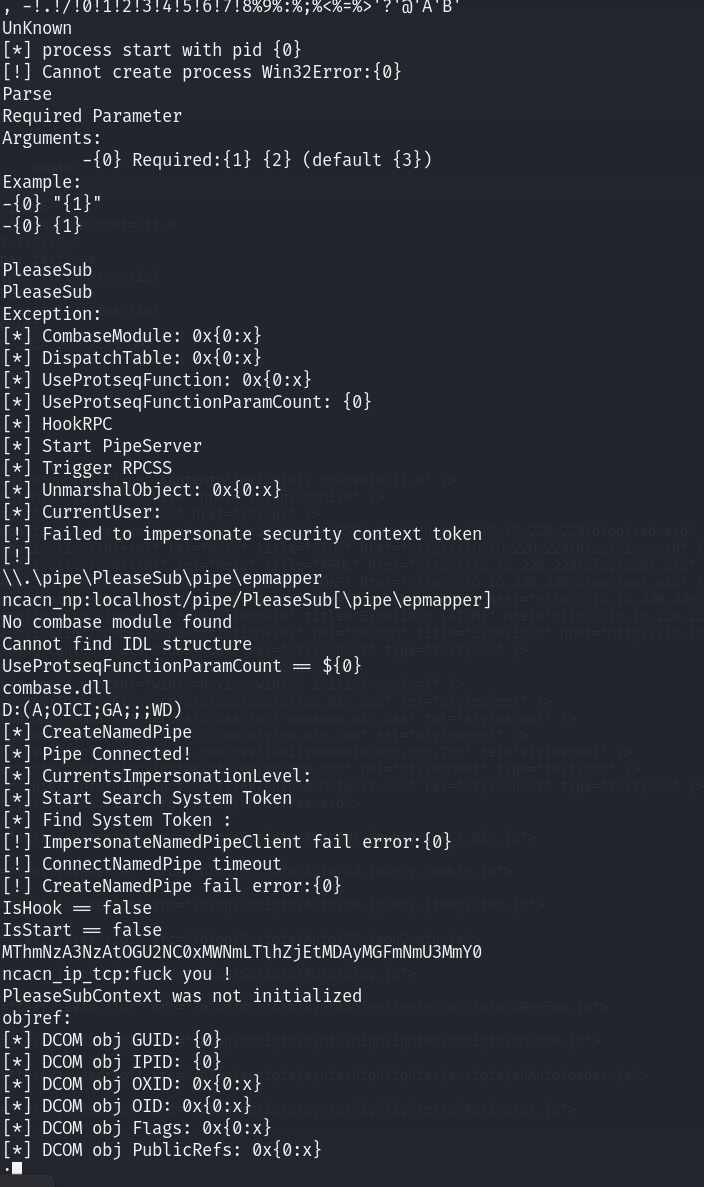Click the terminal cursor block at the prompt
The width and height of the screenshot is (704, 1187).
tap(17, 1168)
